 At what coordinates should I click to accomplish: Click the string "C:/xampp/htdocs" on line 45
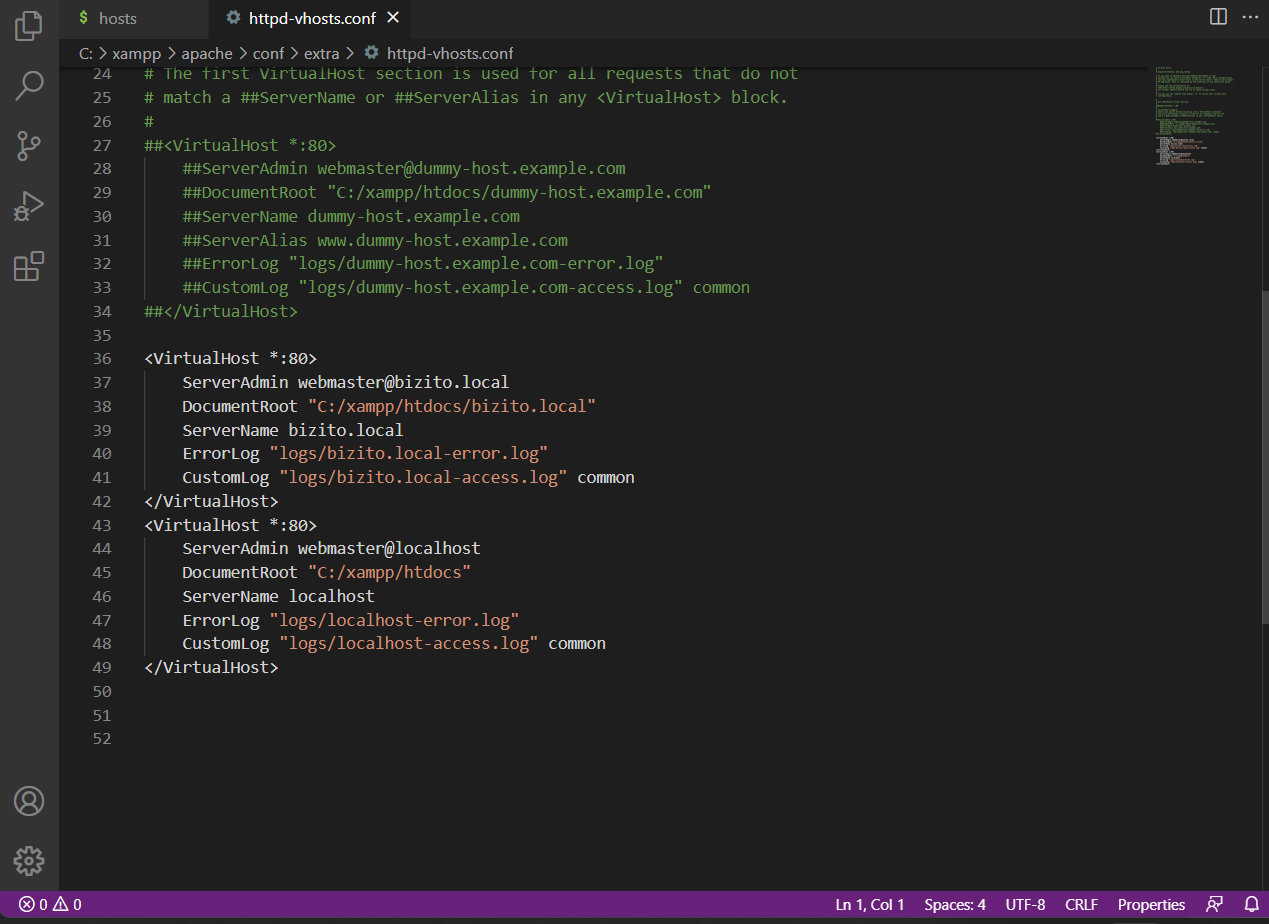tap(389, 572)
